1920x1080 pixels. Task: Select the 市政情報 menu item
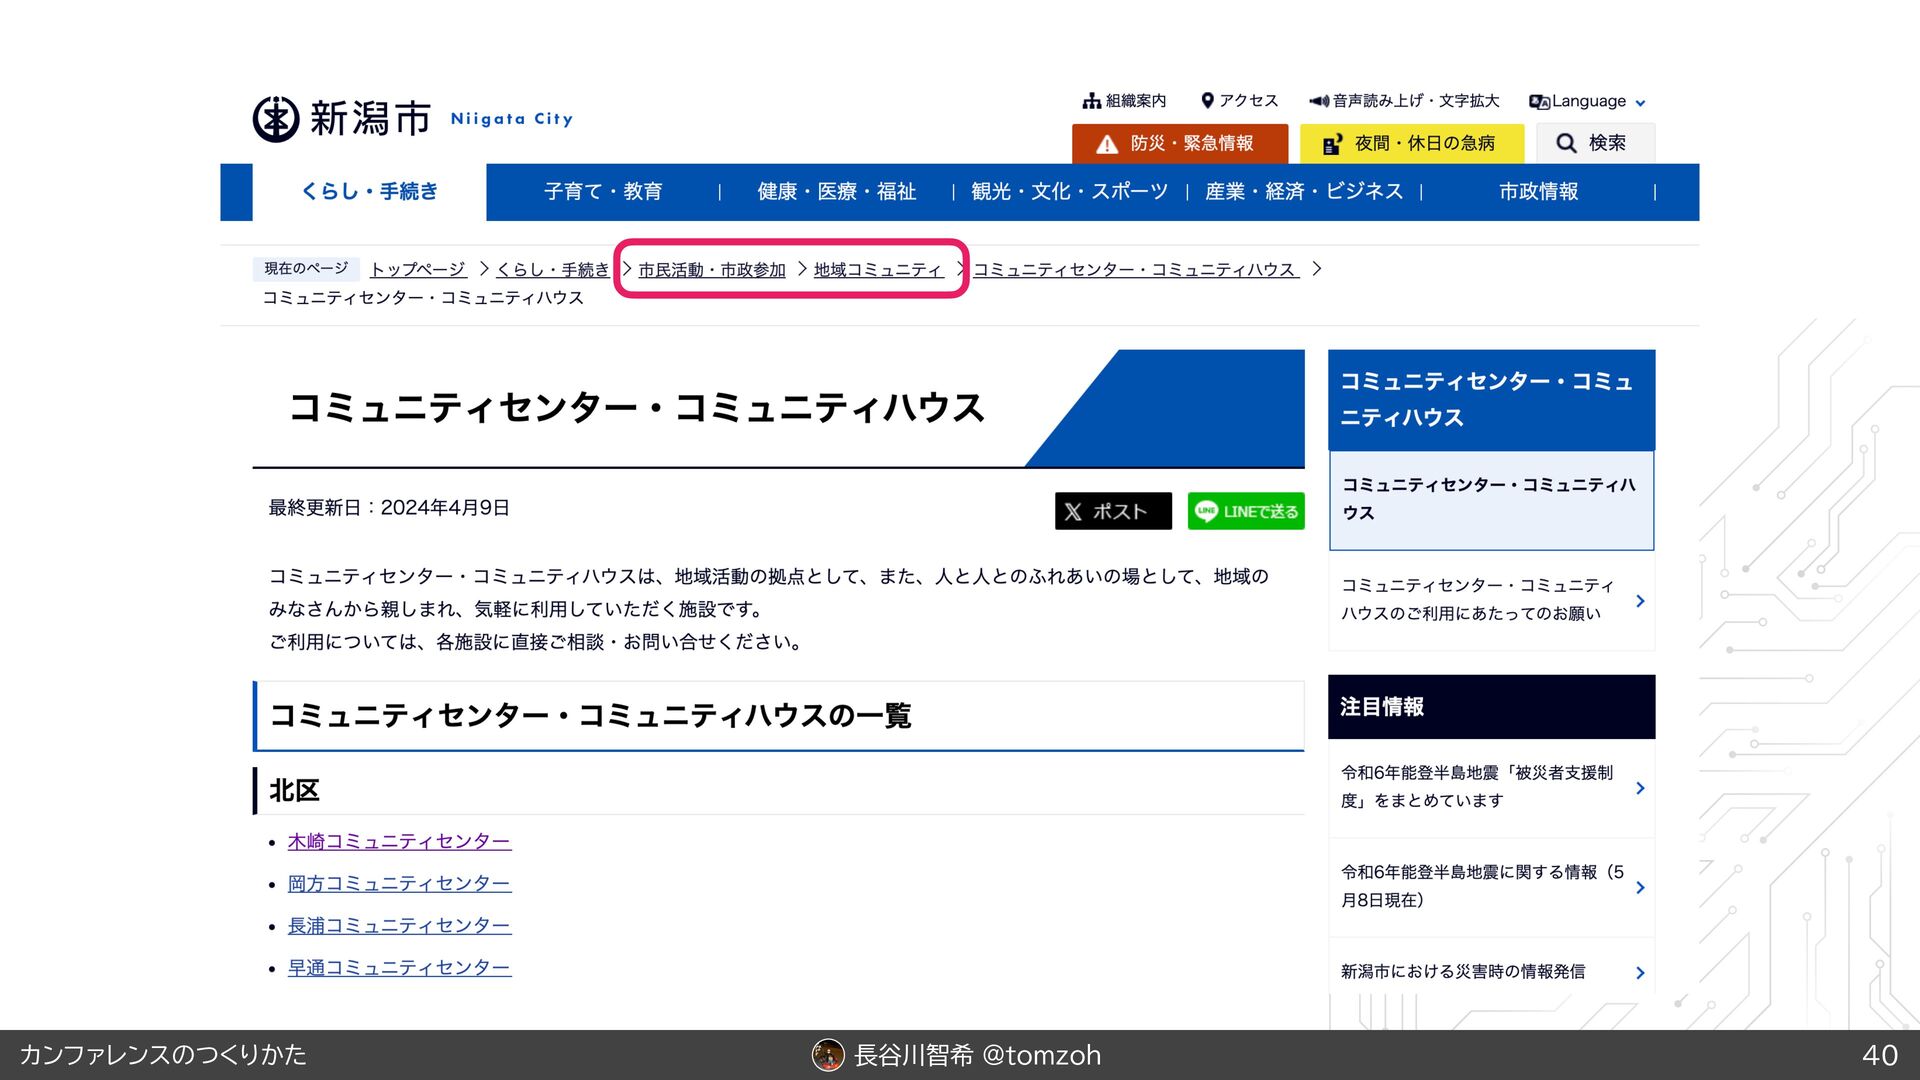pos(1538,191)
